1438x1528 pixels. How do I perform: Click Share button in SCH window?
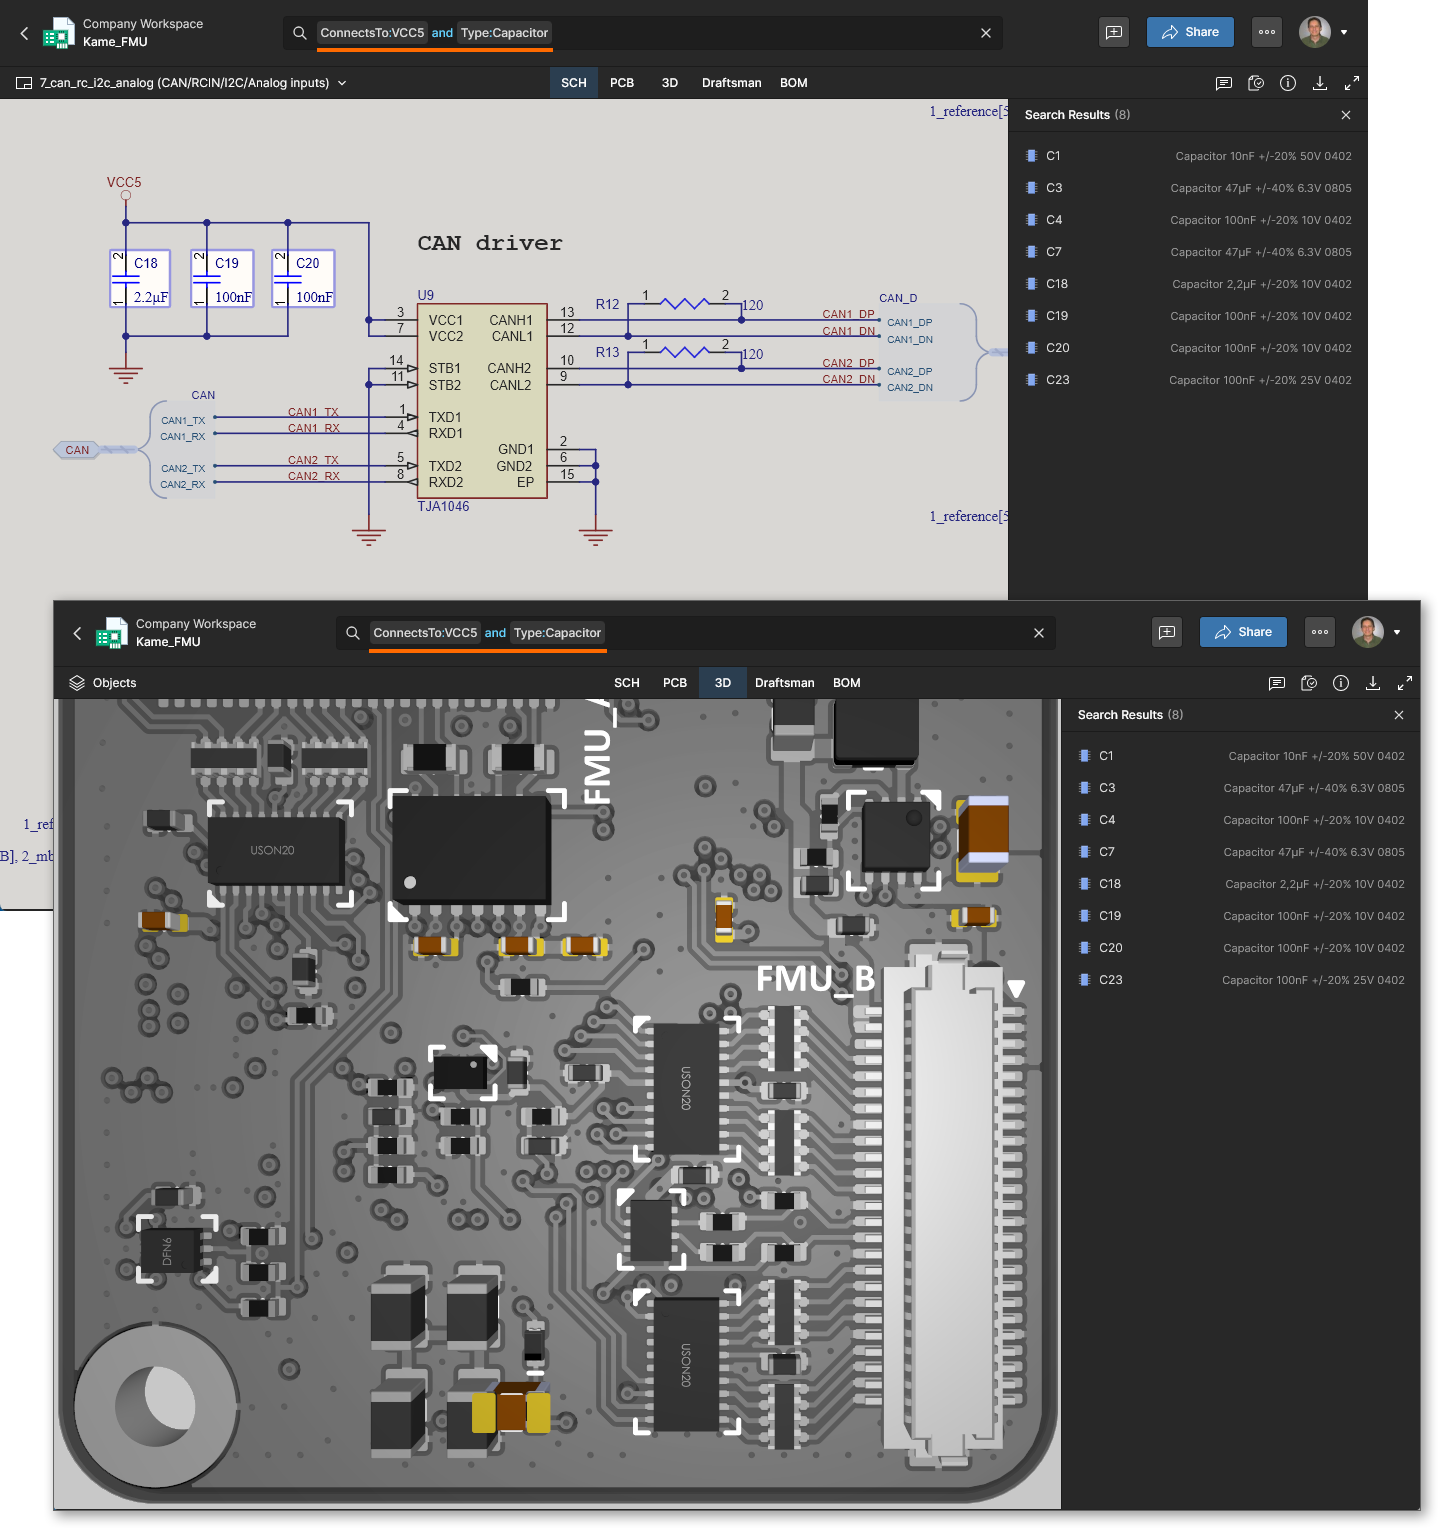[x=1190, y=32]
